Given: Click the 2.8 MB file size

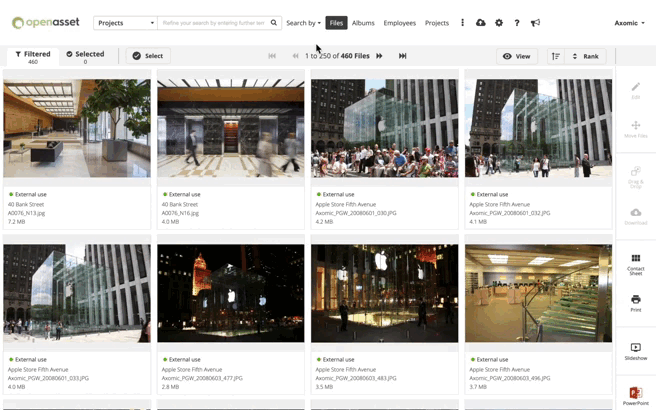Looking at the screenshot, I should pos(170,387).
